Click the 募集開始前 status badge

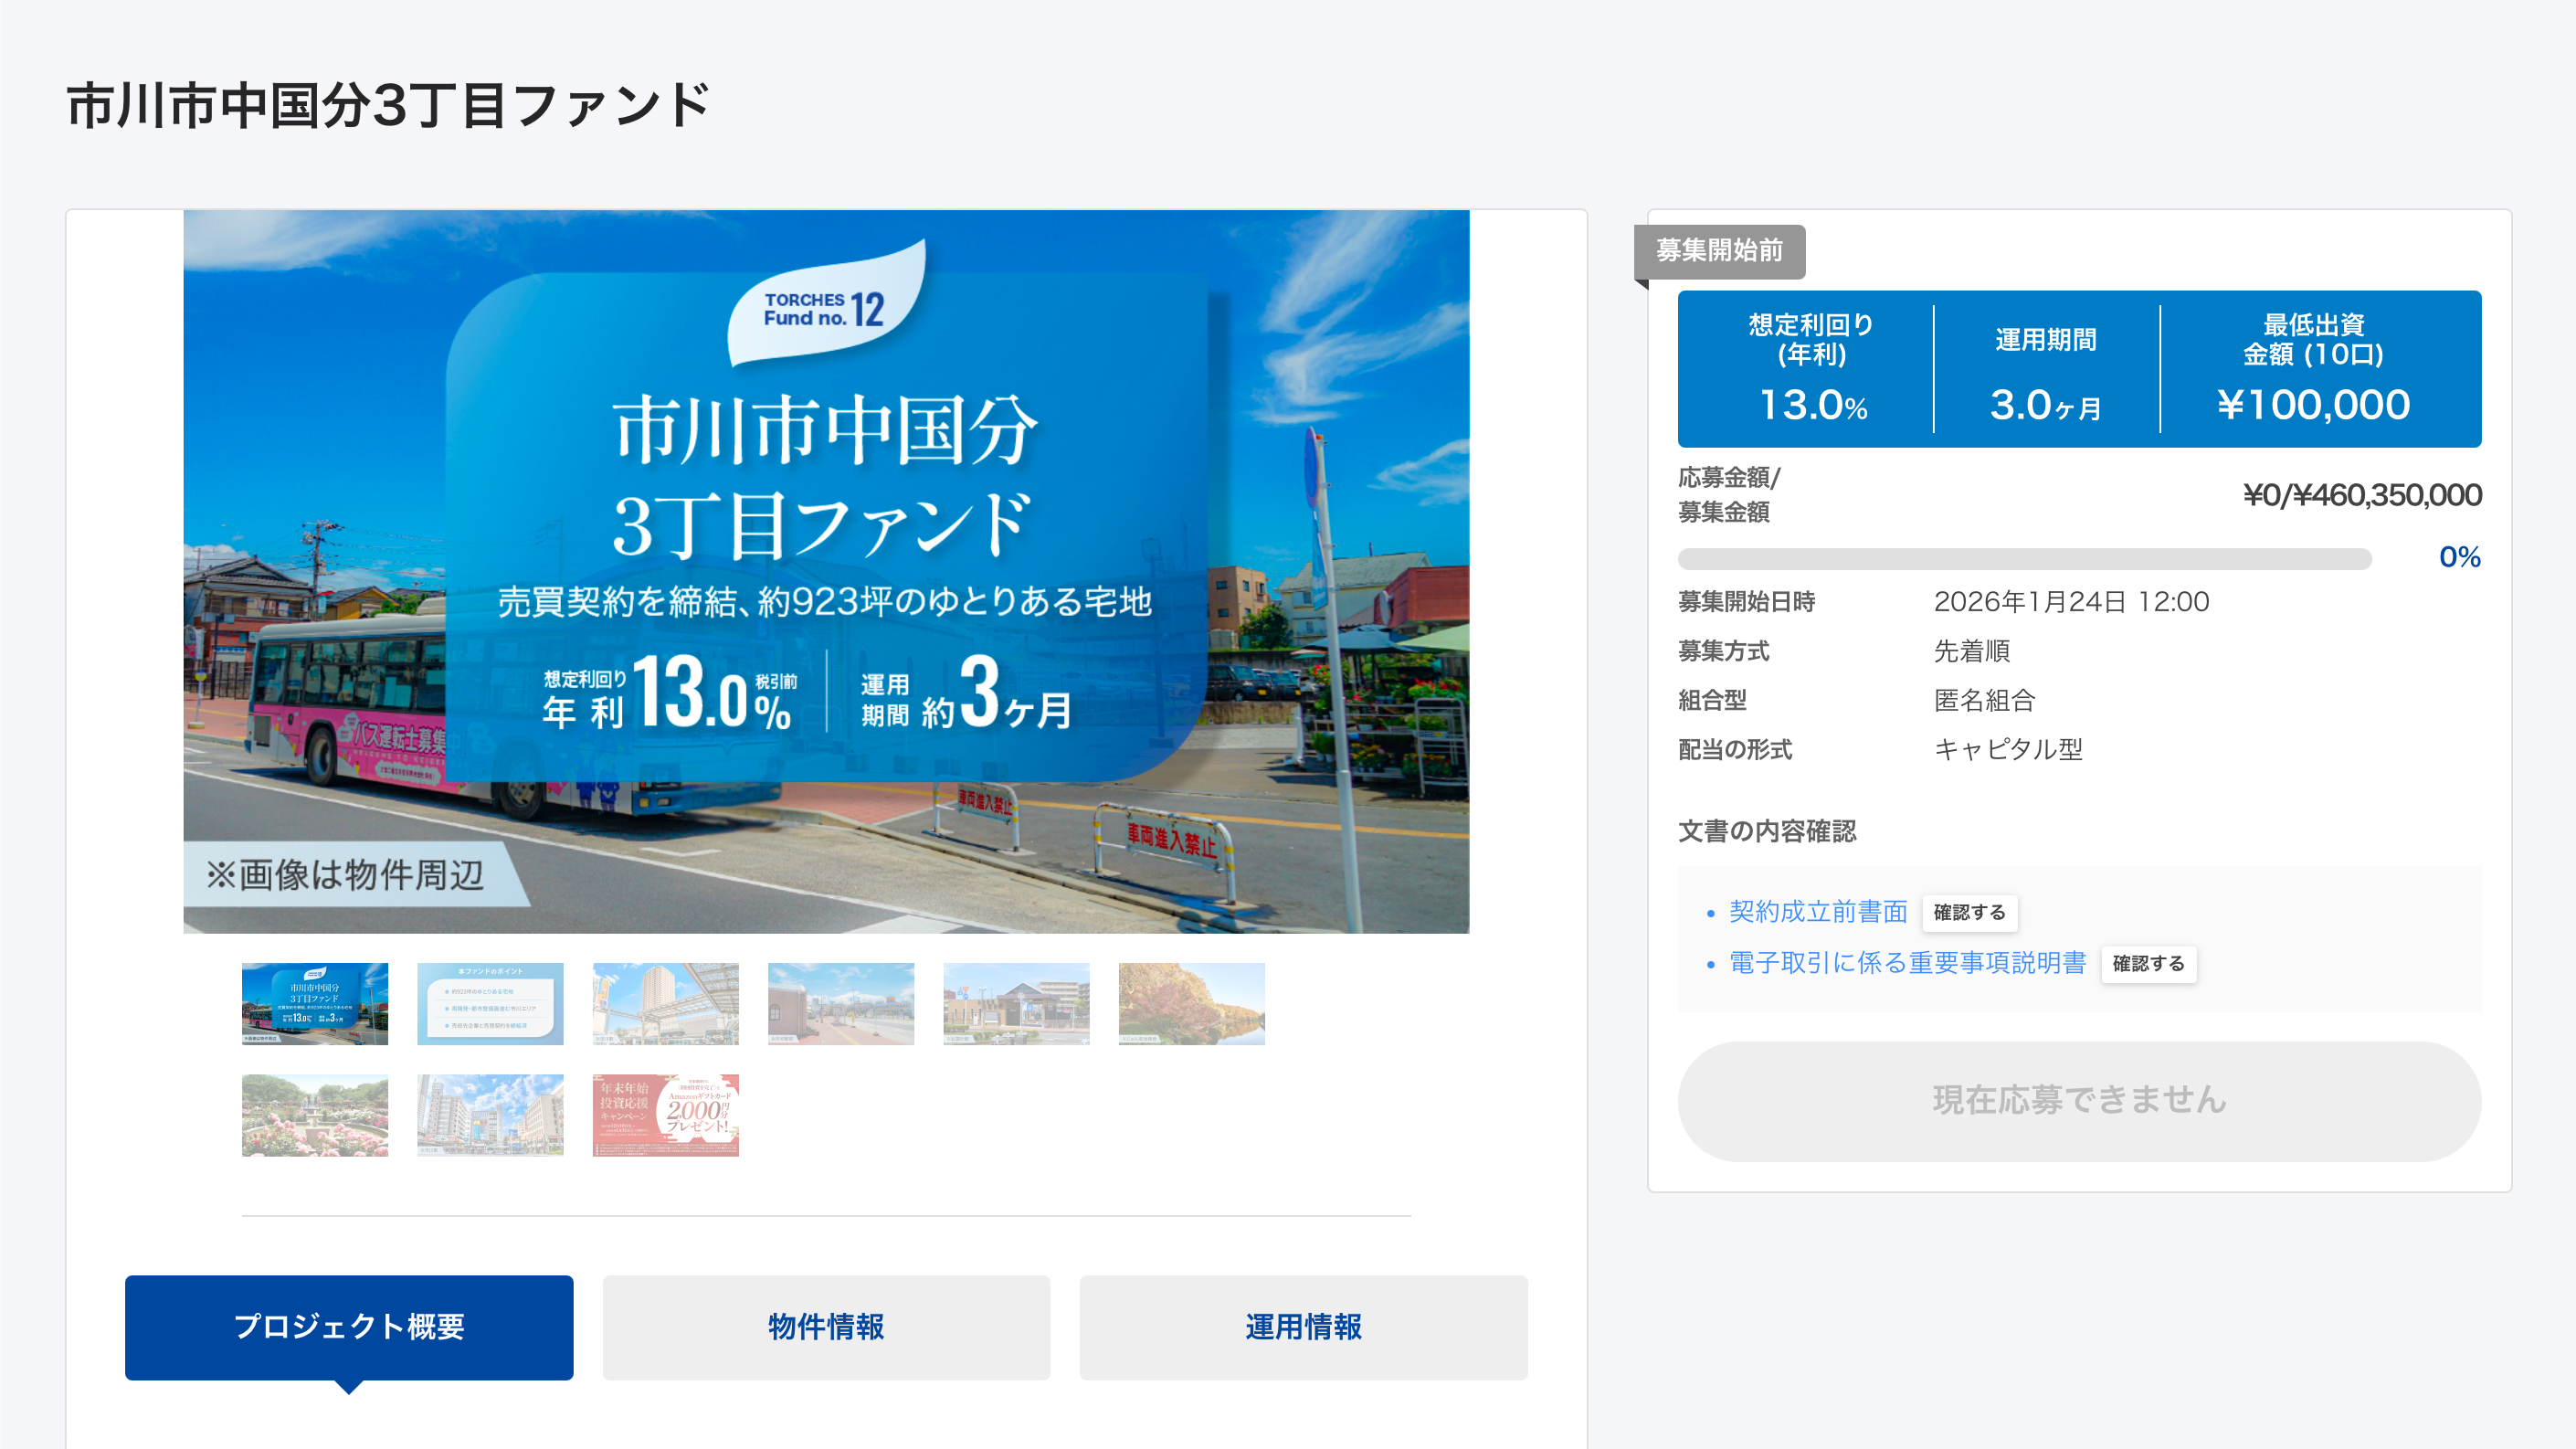click(1719, 251)
